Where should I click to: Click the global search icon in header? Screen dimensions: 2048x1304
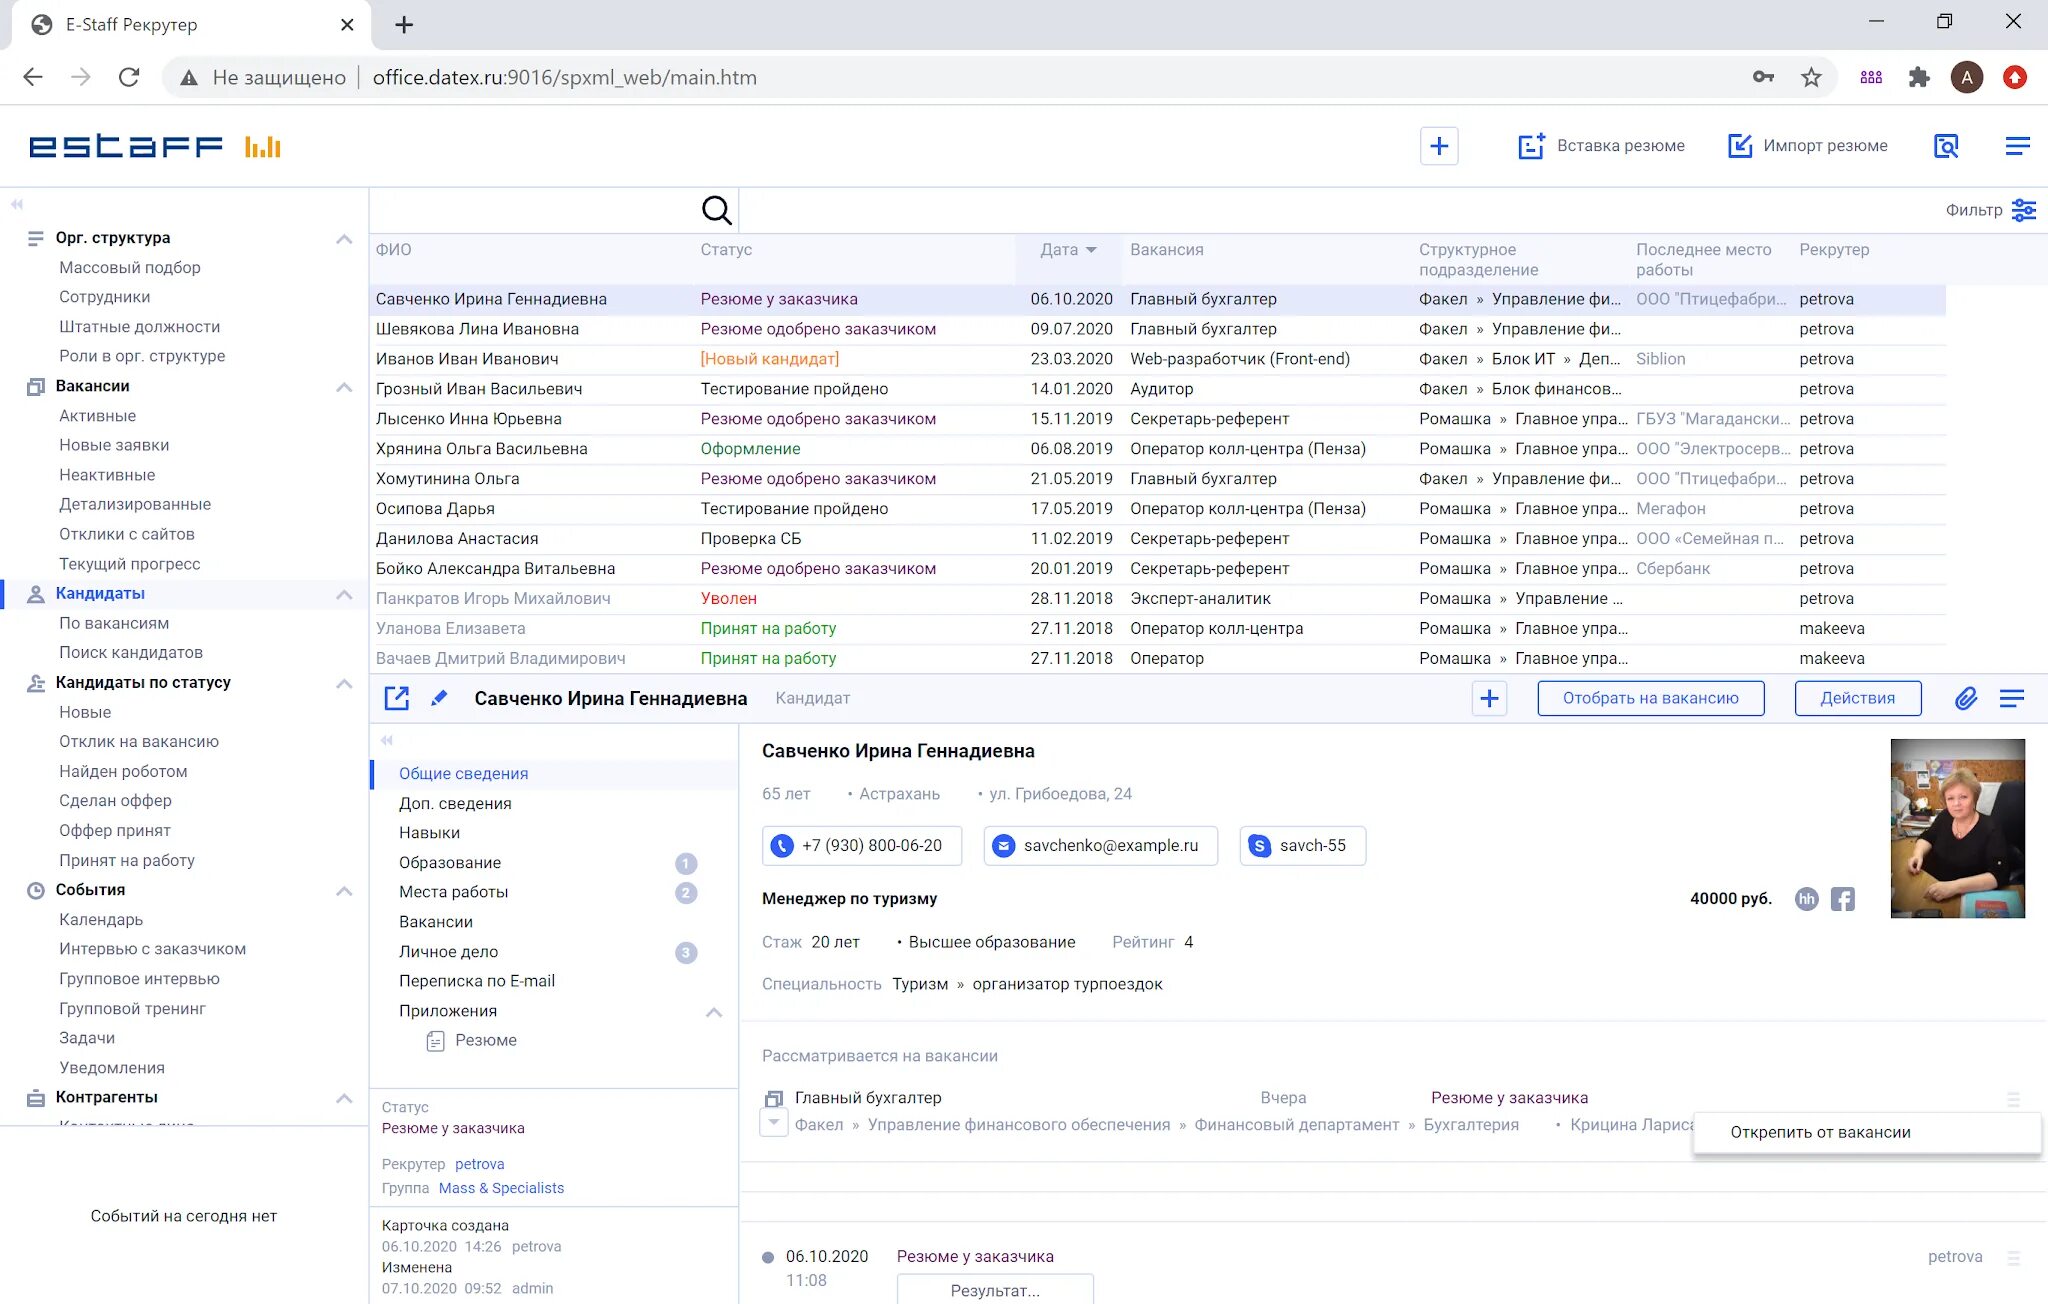pos(1946,146)
